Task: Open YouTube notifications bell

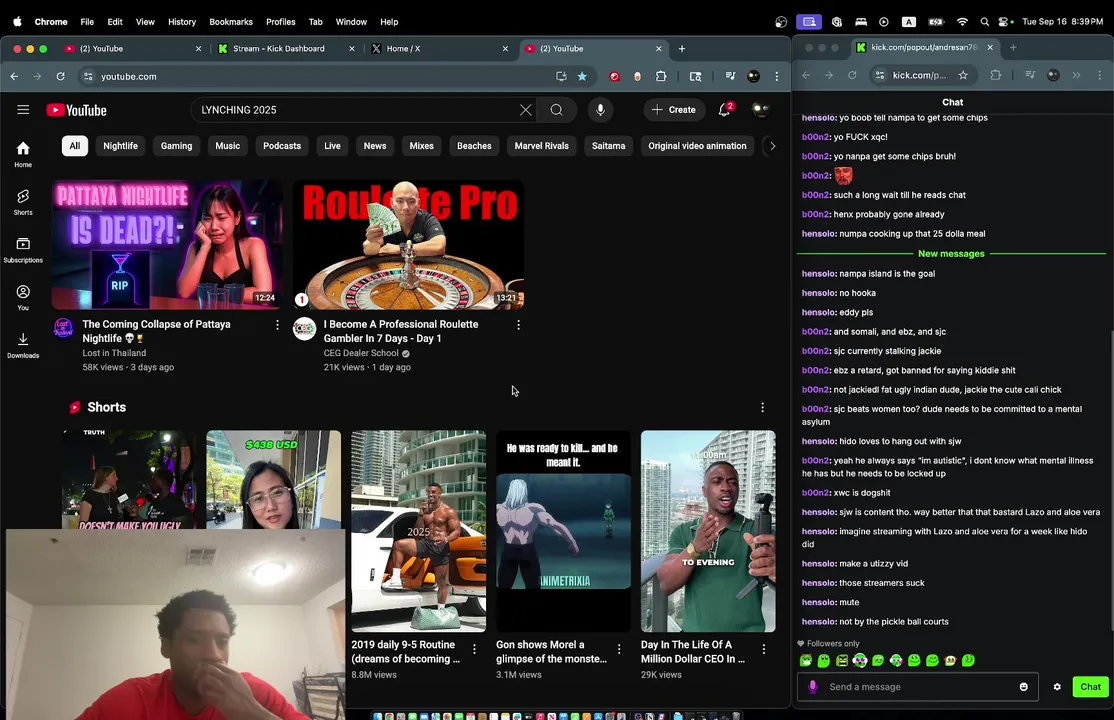Action: tap(724, 110)
